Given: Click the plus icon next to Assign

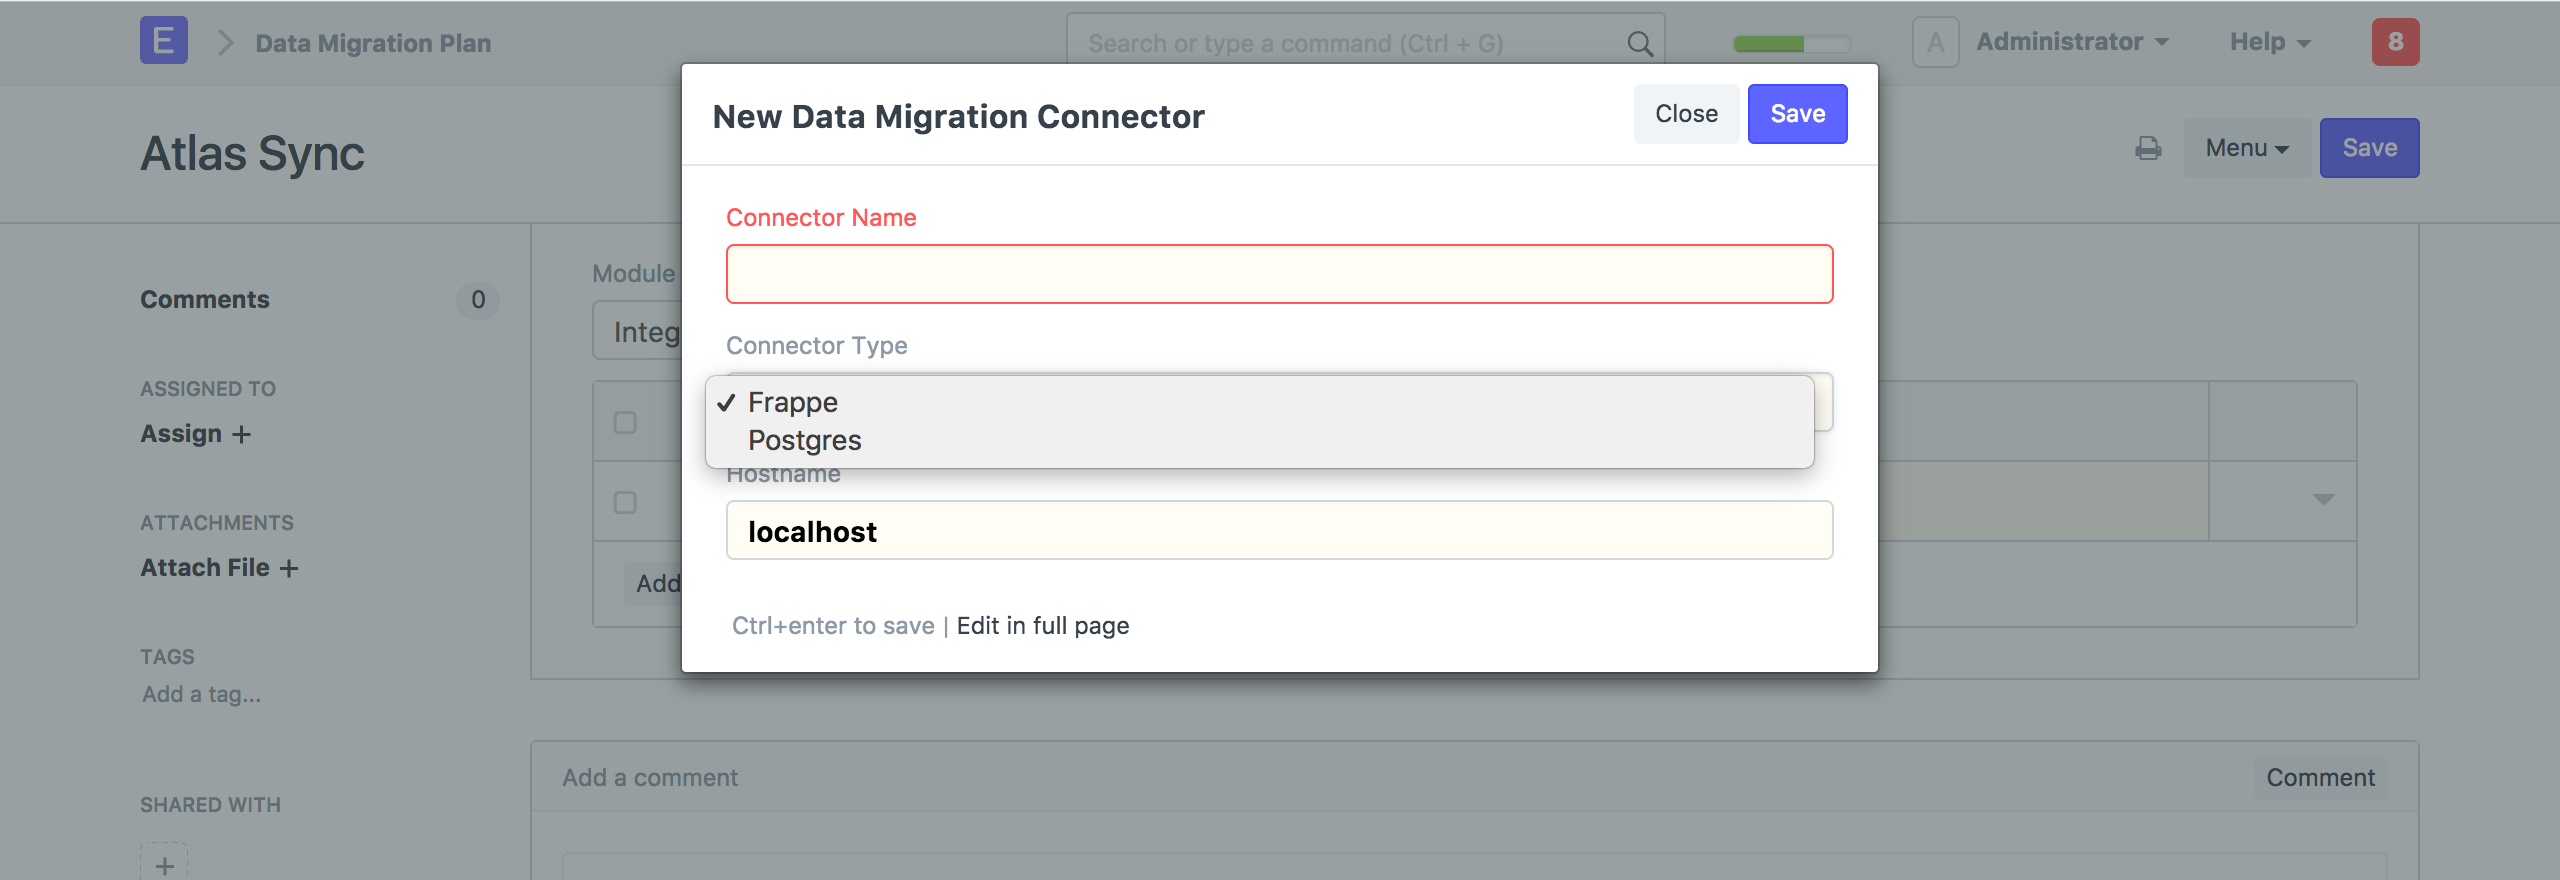Looking at the screenshot, I should coord(242,435).
